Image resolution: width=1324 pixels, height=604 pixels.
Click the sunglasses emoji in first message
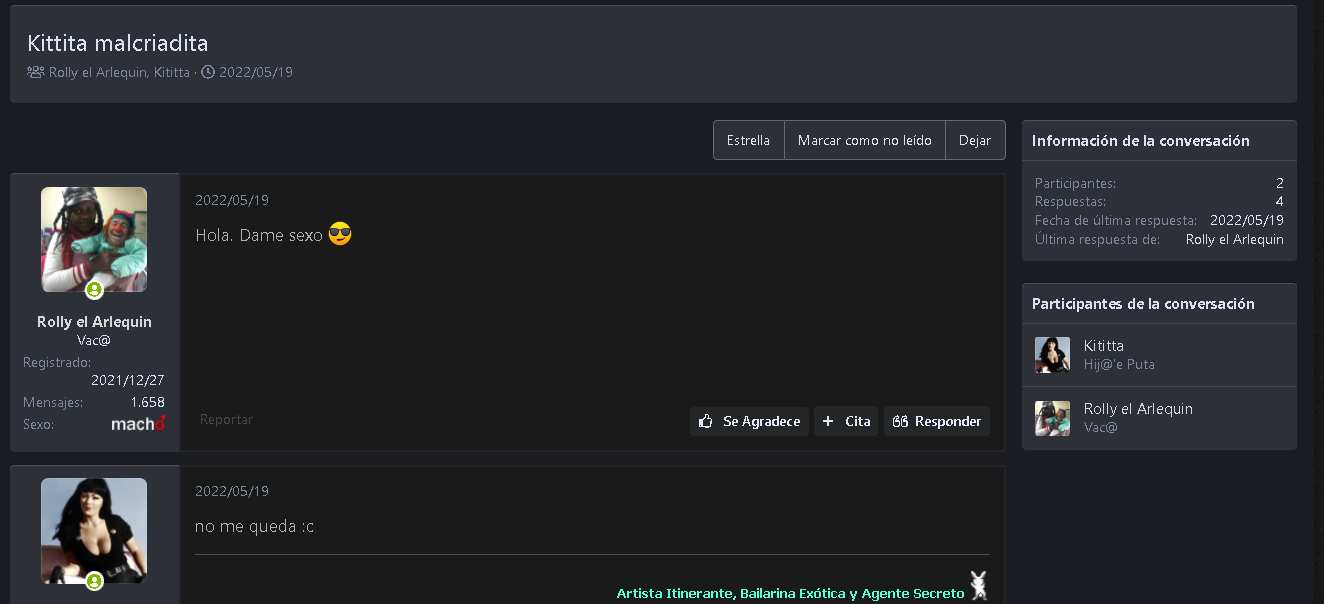pos(340,235)
